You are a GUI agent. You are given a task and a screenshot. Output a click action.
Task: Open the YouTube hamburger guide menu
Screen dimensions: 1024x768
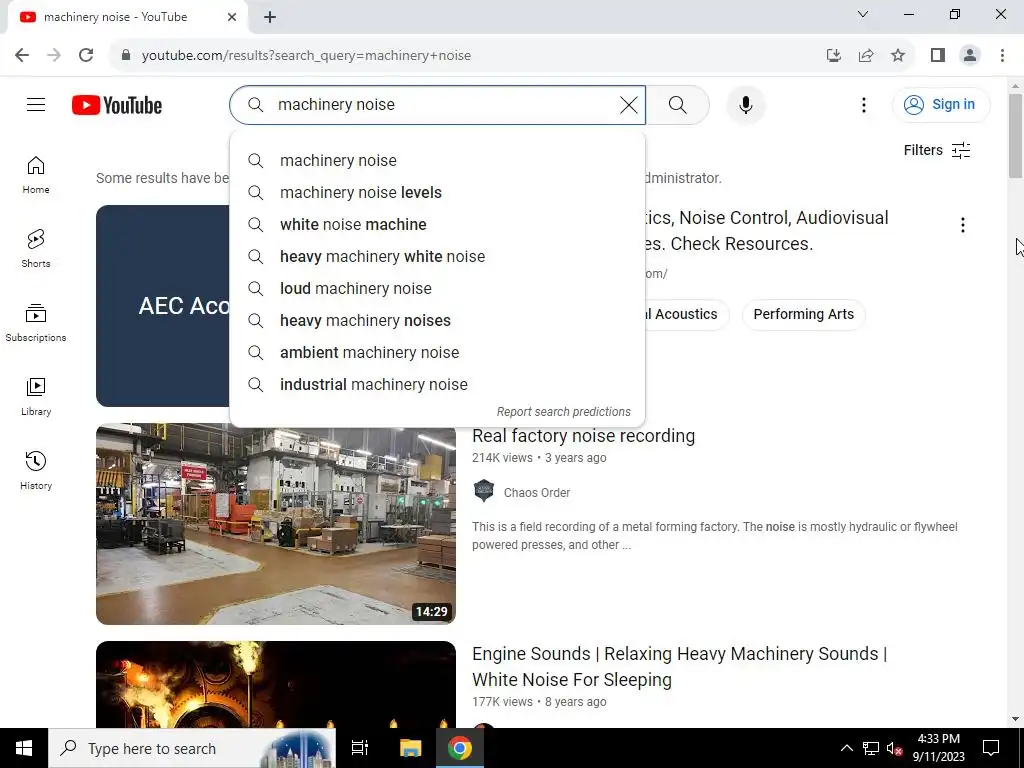(x=36, y=104)
